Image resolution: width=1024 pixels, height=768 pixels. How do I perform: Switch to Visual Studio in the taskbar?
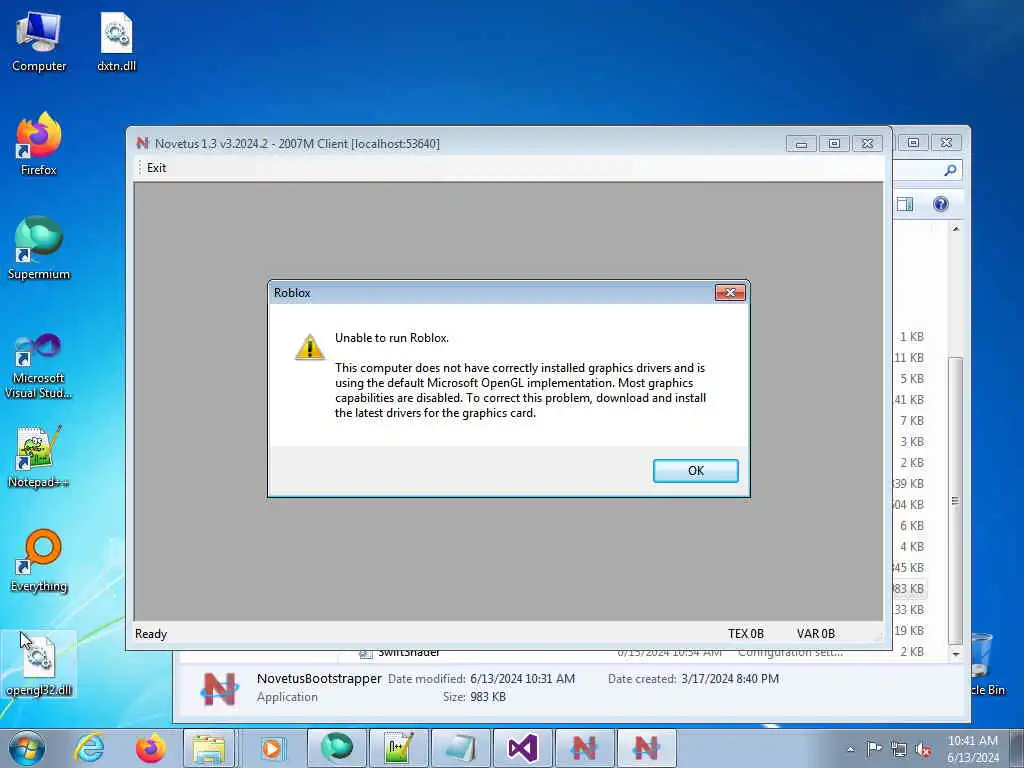(522, 748)
